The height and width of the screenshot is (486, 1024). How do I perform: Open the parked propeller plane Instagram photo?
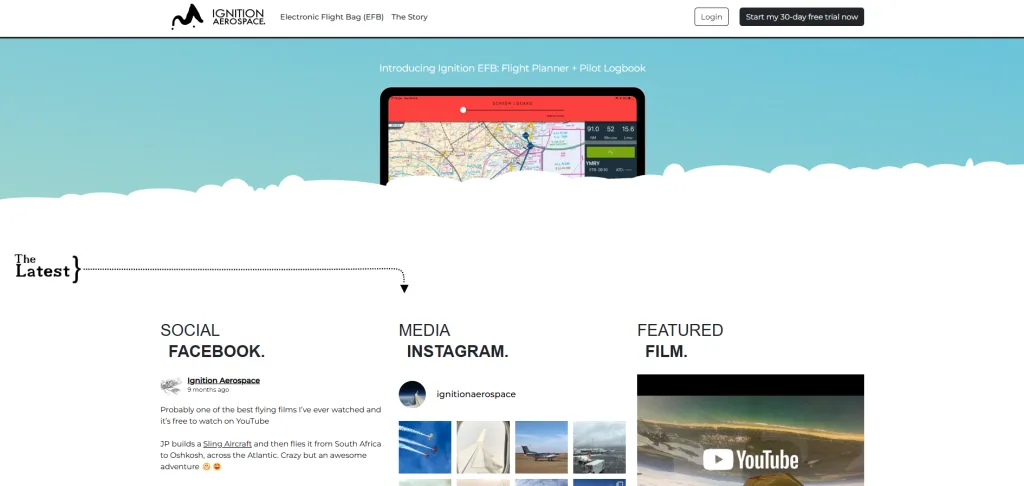coord(541,447)
